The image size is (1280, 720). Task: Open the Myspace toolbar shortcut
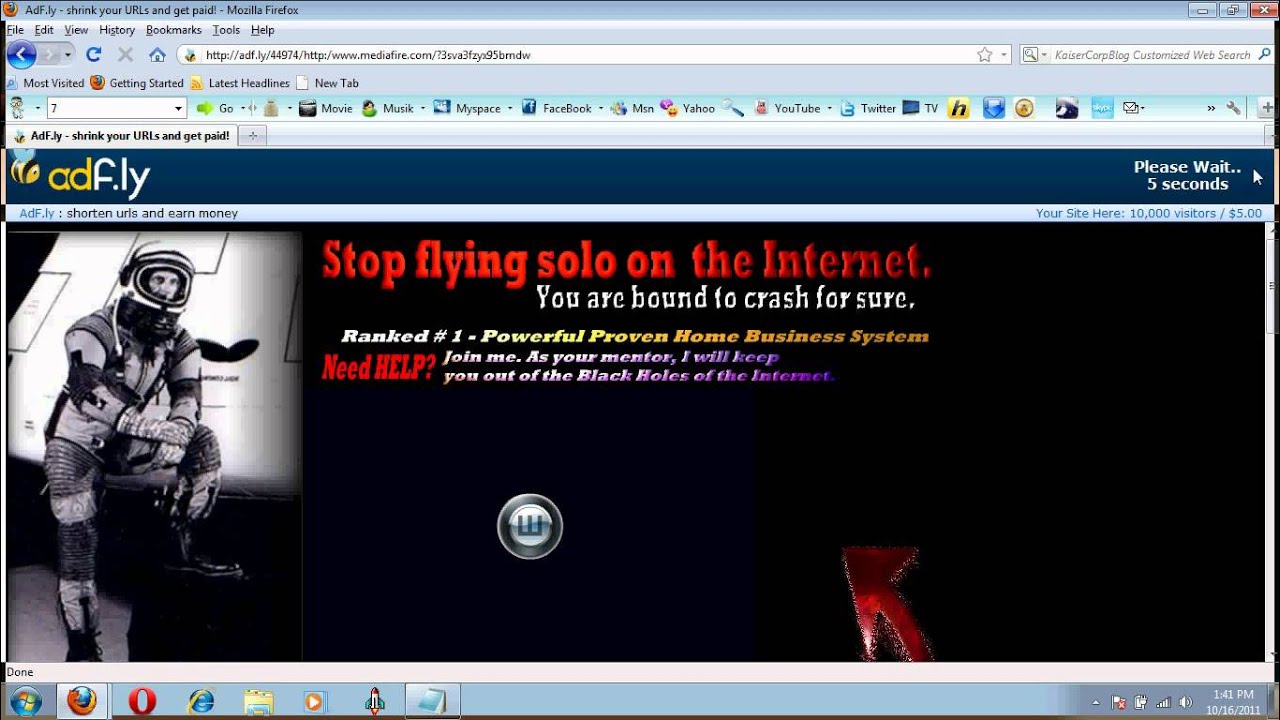tap(468, 108)
